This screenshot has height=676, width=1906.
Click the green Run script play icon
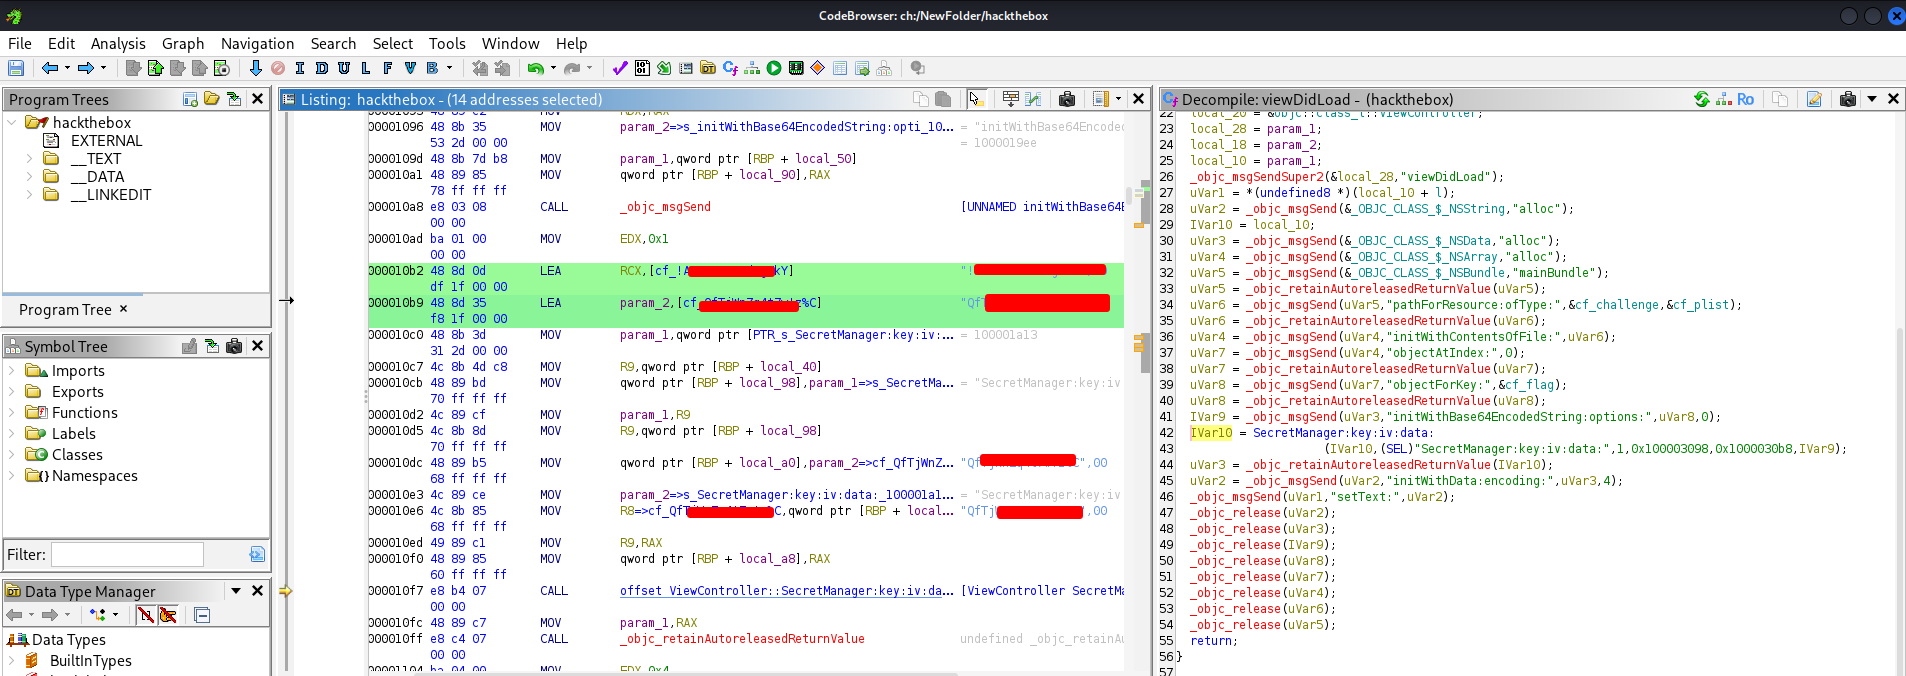pyautogui.click(x=774, y=68)
